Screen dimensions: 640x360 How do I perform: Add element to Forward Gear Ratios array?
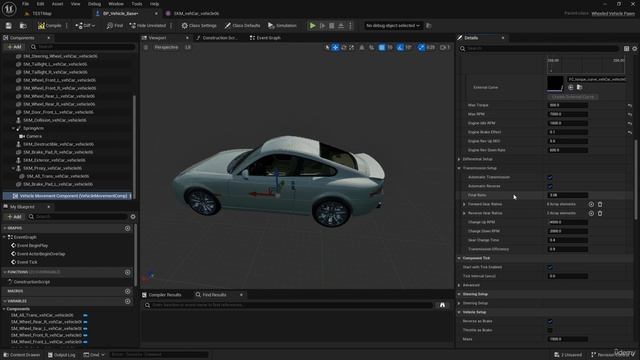(x=591, y=204)
